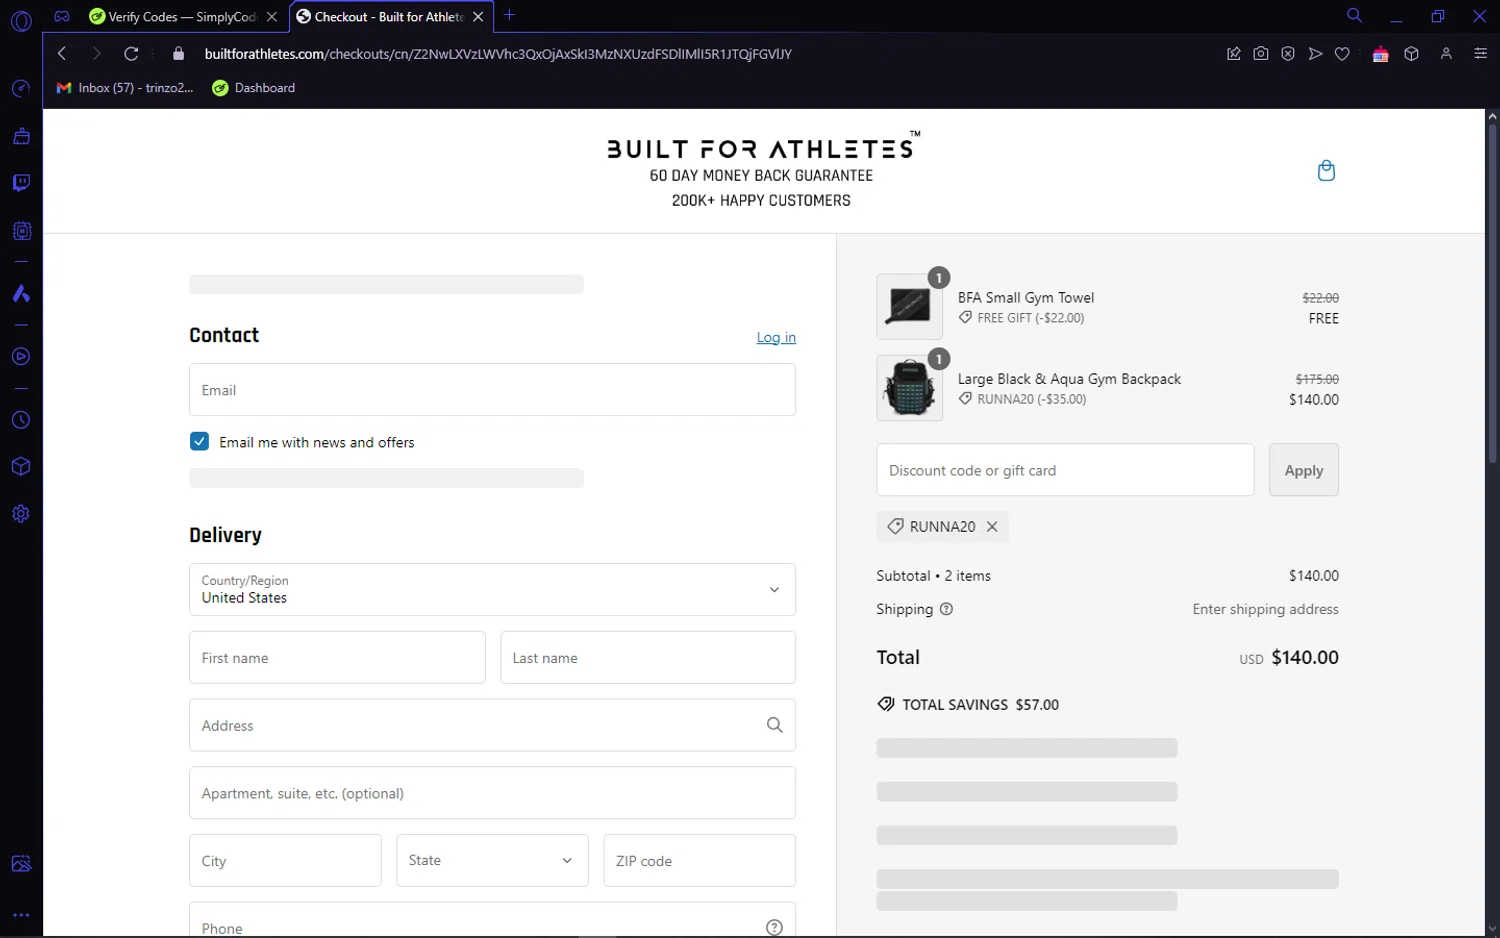Open sidebar three-dots setup menu

(21, 915)
